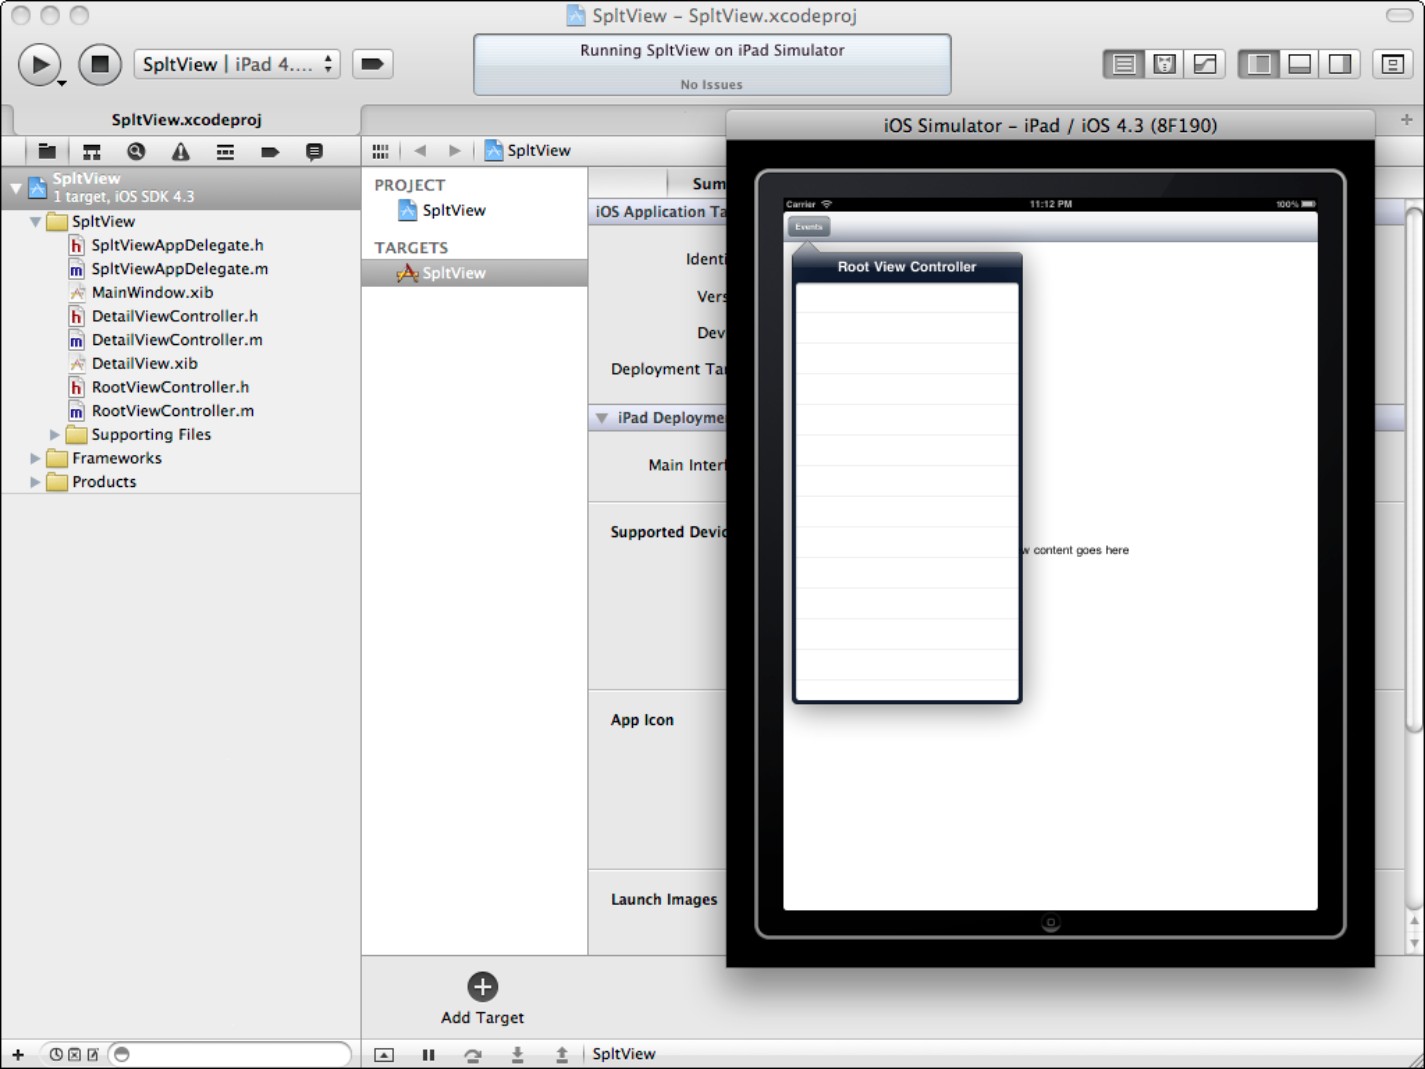Select the SpltView.xcodeproj tab
This screenshot has height=1069, width=1425.
click(x=187, y=120)
